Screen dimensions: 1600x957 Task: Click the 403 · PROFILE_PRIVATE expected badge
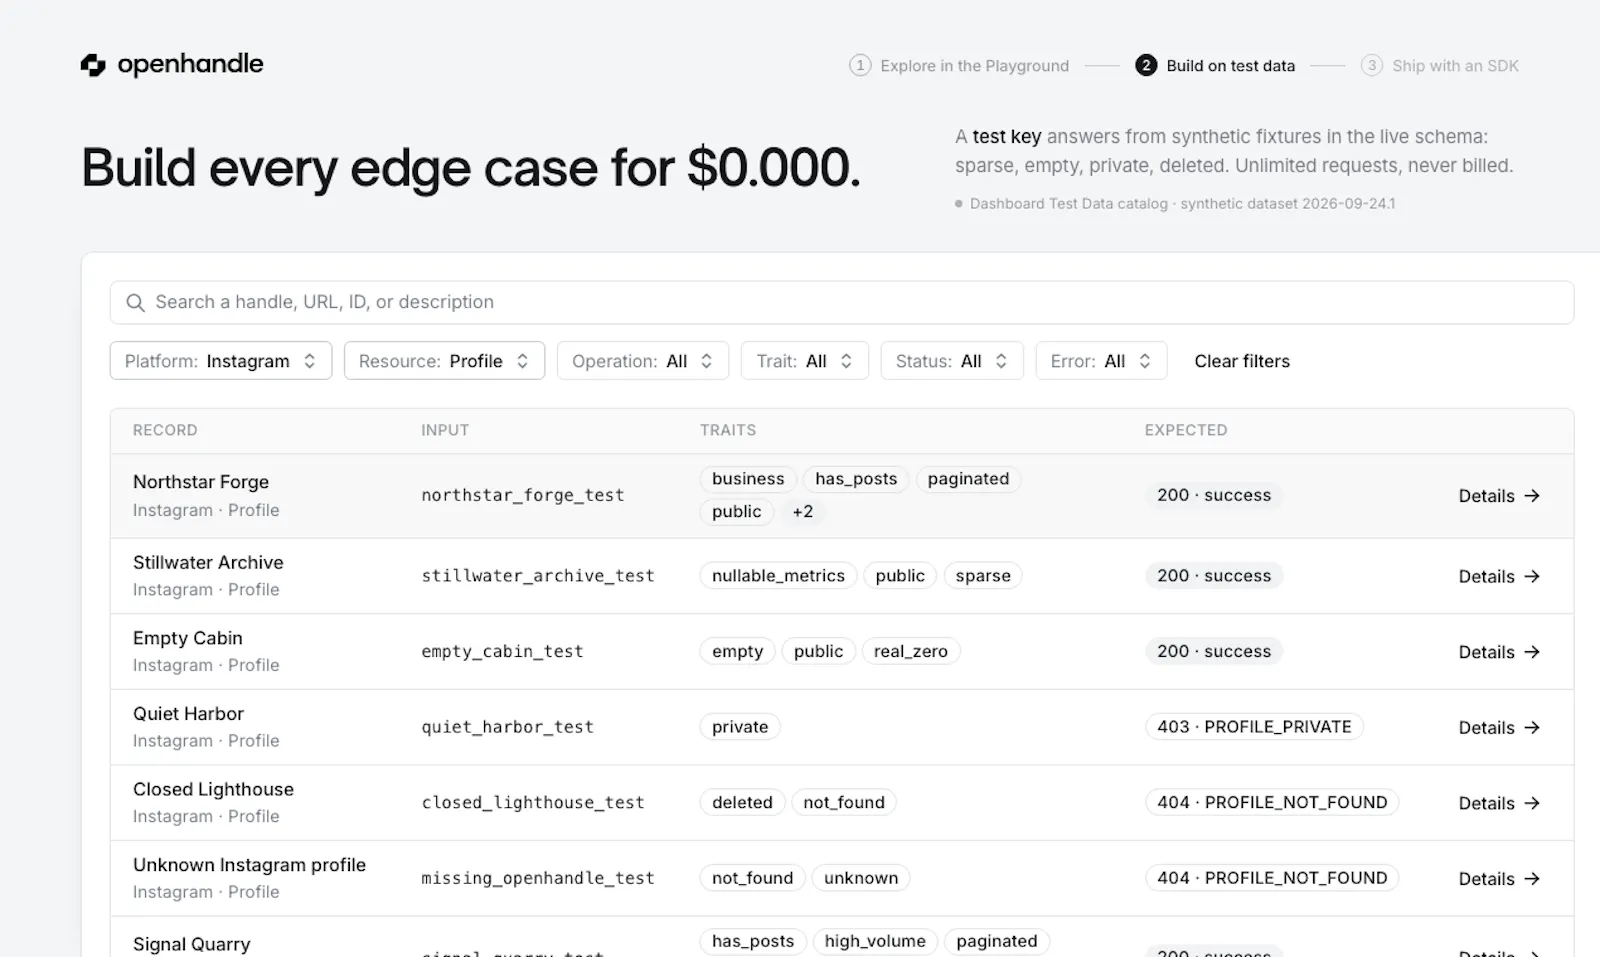(1254, 727)
